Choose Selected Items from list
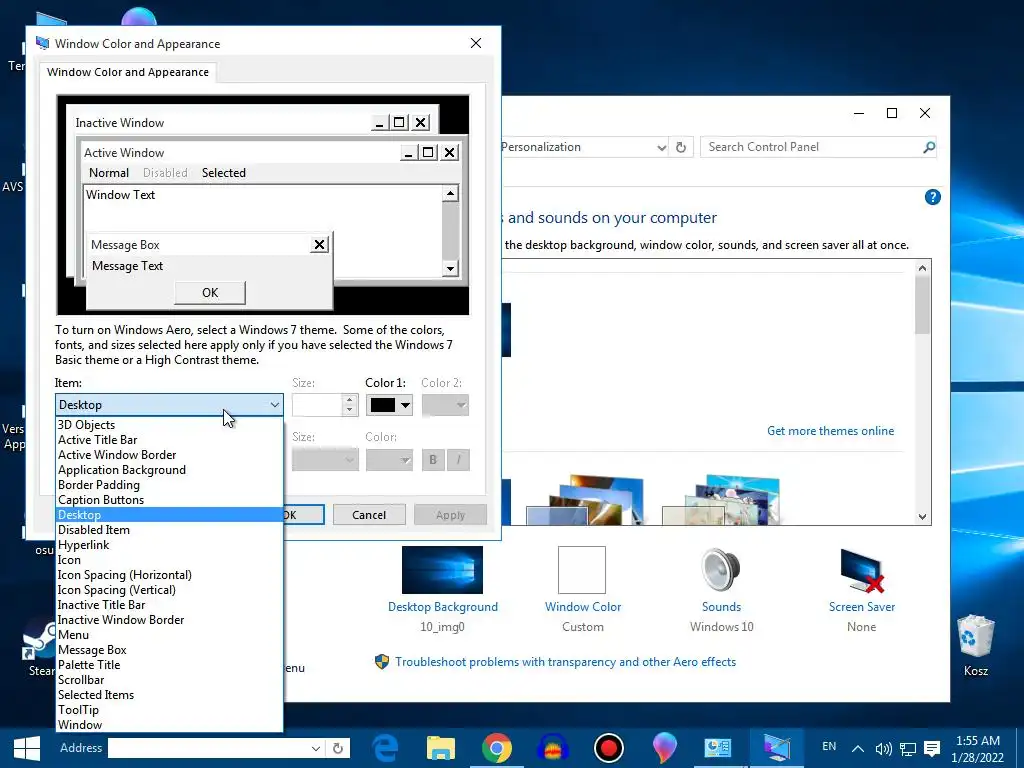1024x768 pixels. (x=169, y=695)
